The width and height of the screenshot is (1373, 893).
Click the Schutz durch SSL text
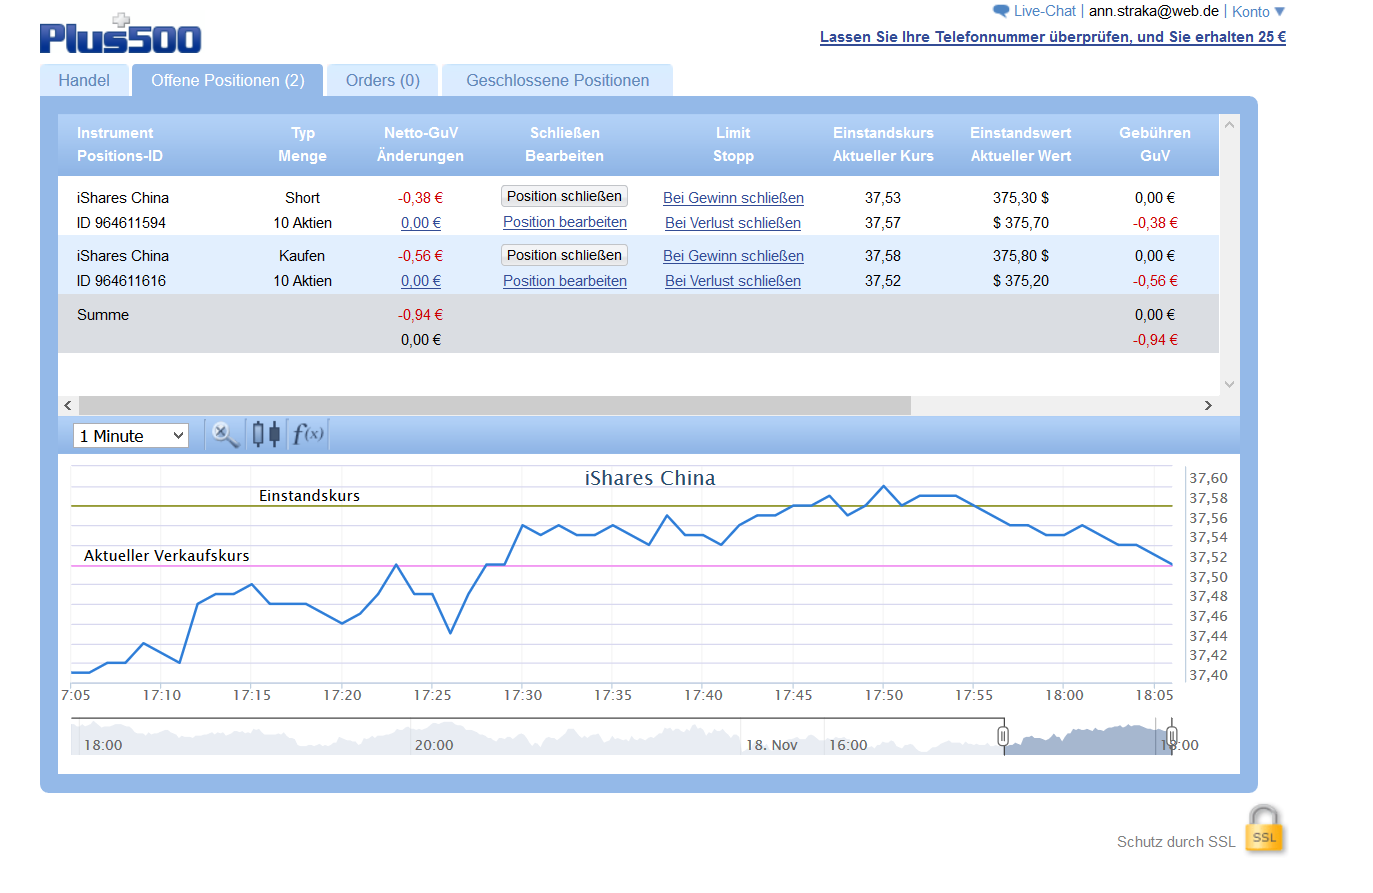[x=1176, y=842]
